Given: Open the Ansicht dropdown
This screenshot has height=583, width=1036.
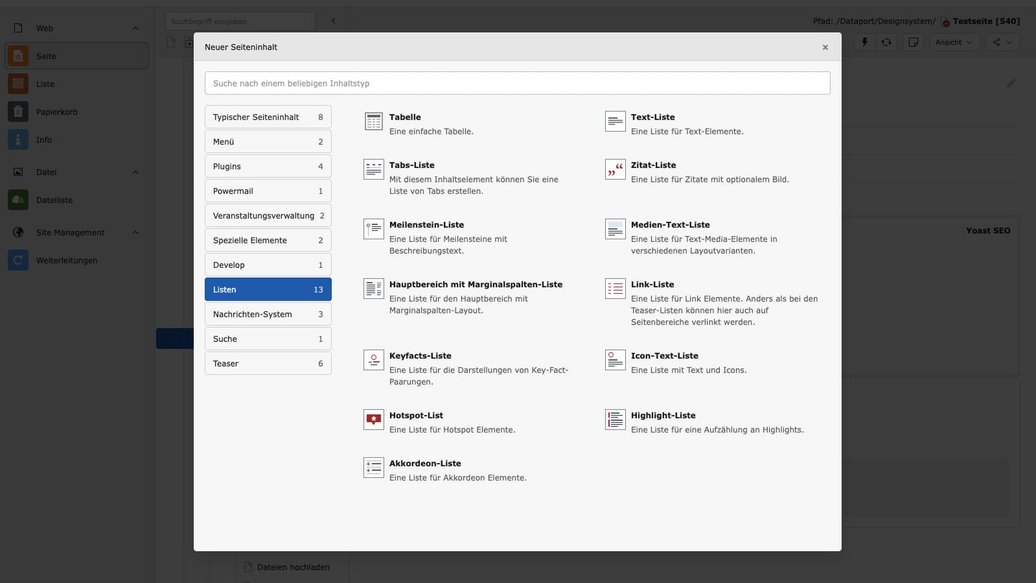Looking at the screenshot, I should click(x=954, y=42).
